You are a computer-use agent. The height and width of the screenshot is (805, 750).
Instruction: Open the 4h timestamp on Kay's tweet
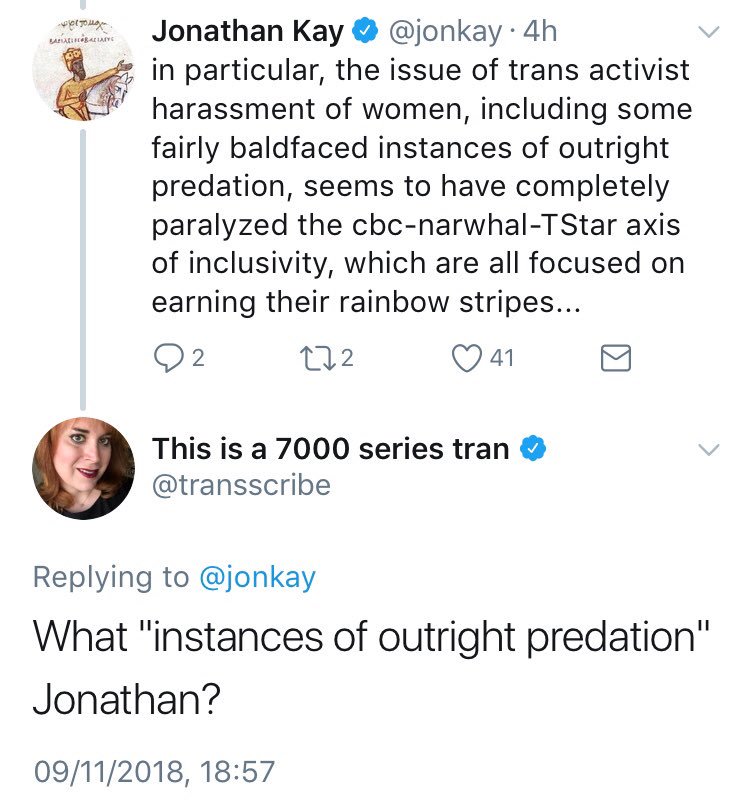pos(540,31)
